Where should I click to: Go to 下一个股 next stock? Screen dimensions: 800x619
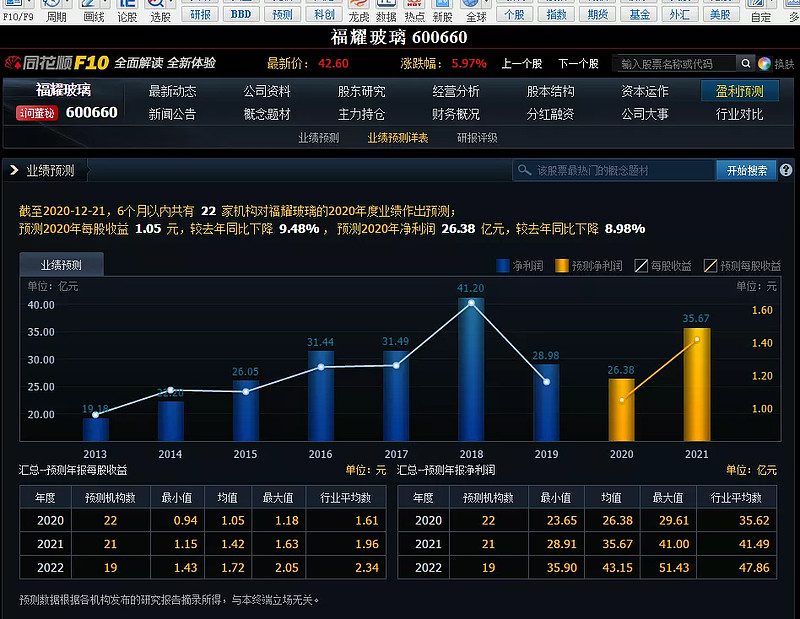coord(578,63)
